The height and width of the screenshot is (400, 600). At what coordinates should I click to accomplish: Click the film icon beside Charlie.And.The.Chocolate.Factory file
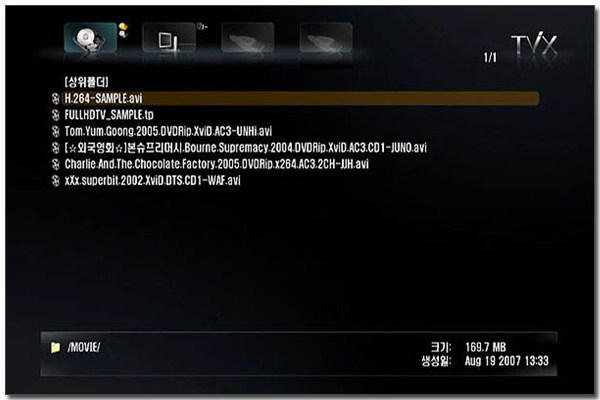click(55, 164)
